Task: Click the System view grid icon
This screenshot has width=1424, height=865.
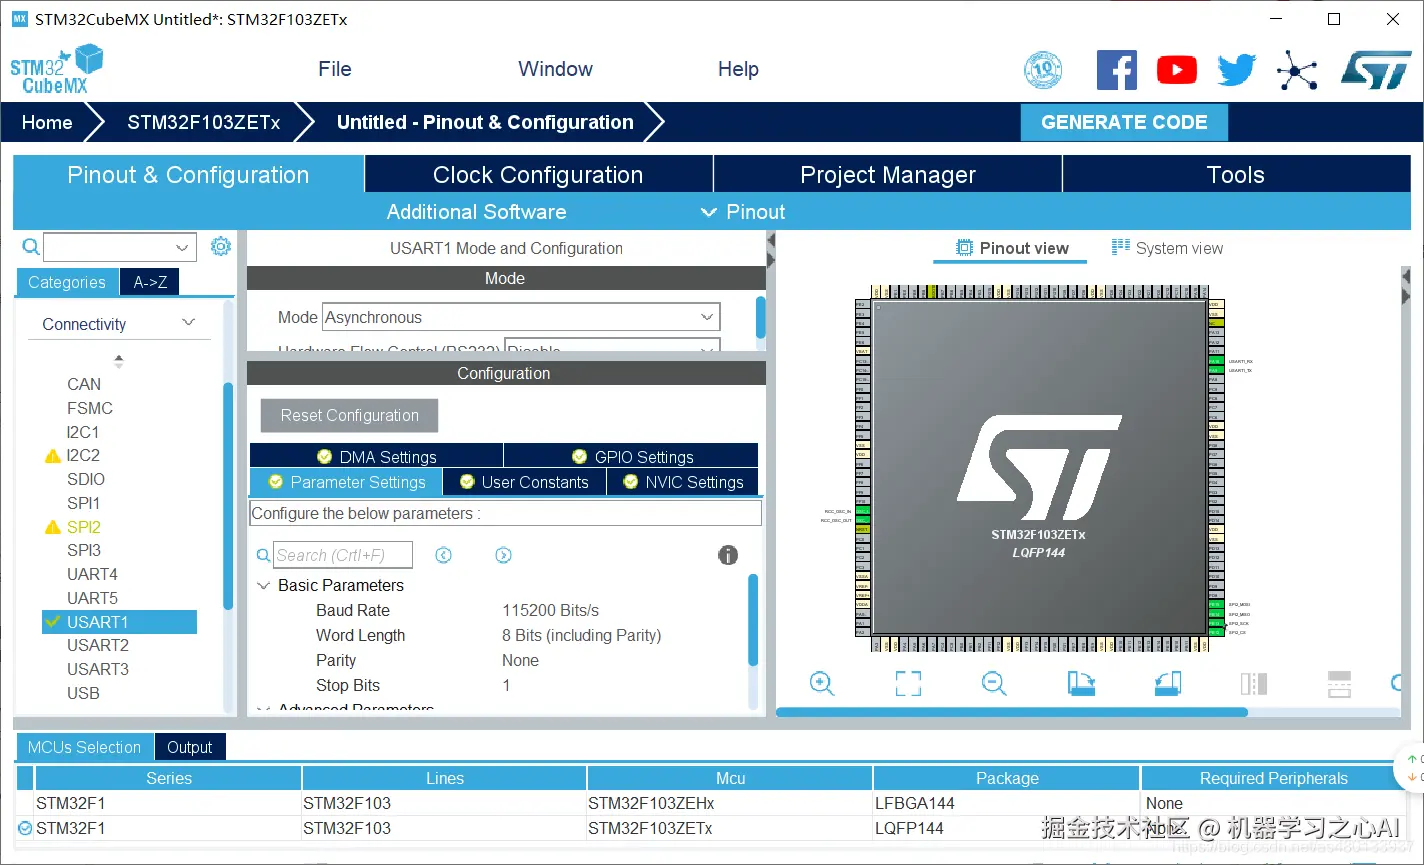Action: 1121,247
